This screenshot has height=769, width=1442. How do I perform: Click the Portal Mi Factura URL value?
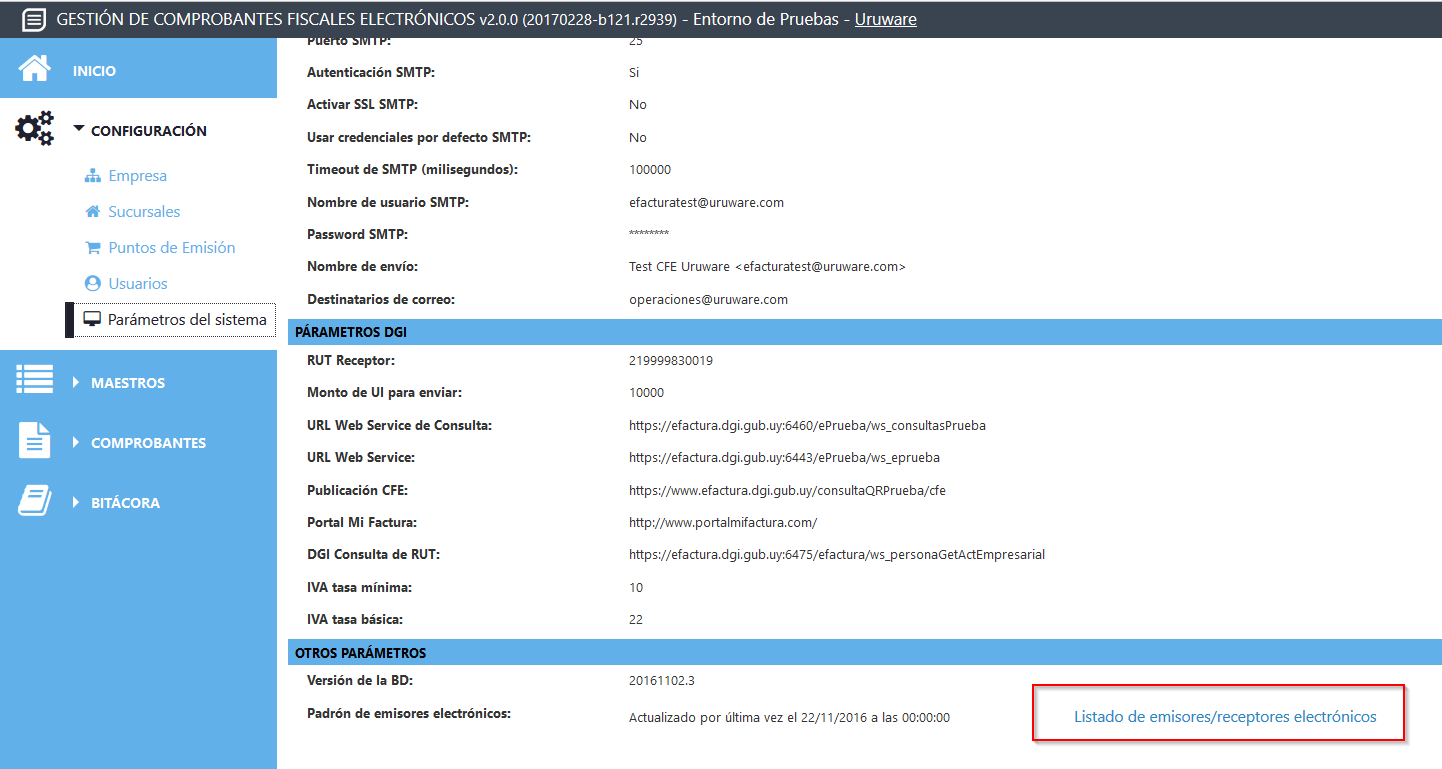pos(723,522)
